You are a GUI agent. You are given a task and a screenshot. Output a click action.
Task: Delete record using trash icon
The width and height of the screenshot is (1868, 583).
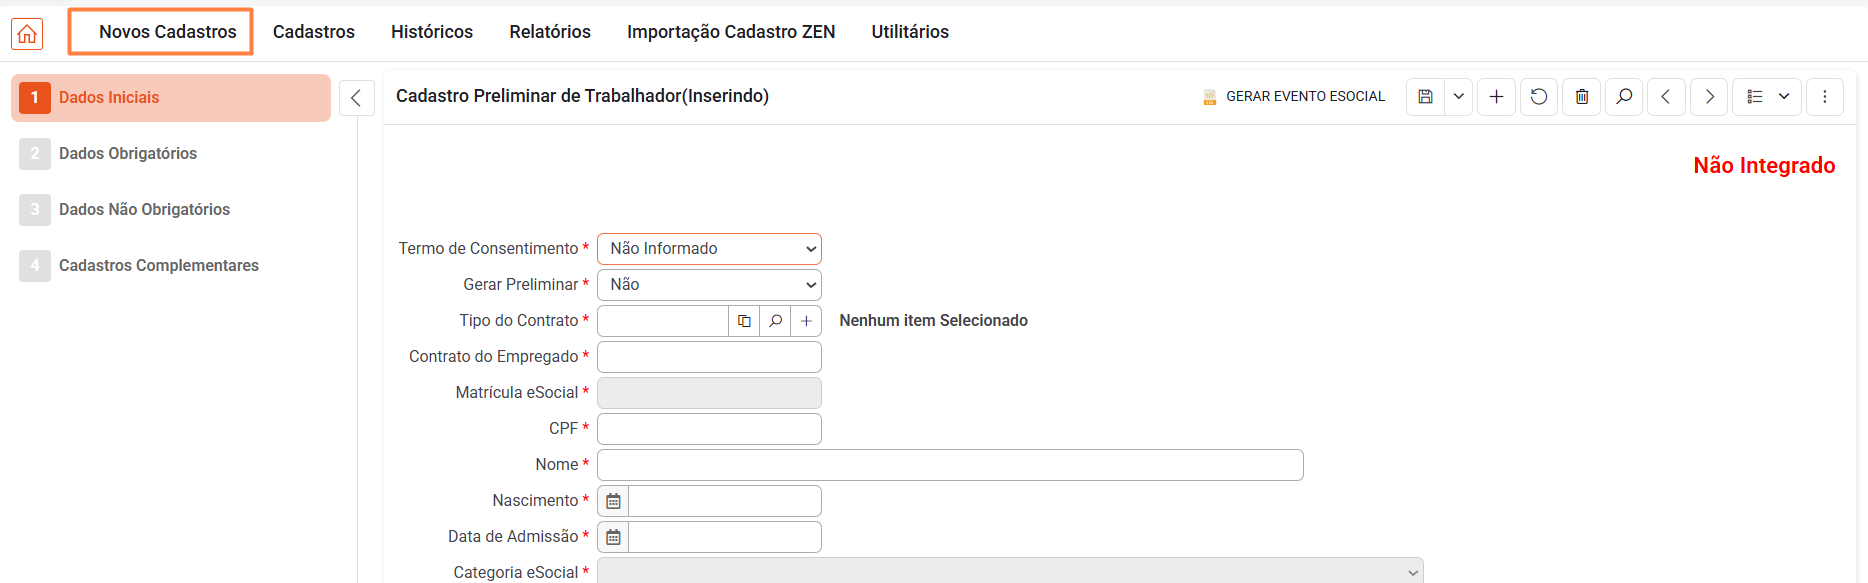1582,97
